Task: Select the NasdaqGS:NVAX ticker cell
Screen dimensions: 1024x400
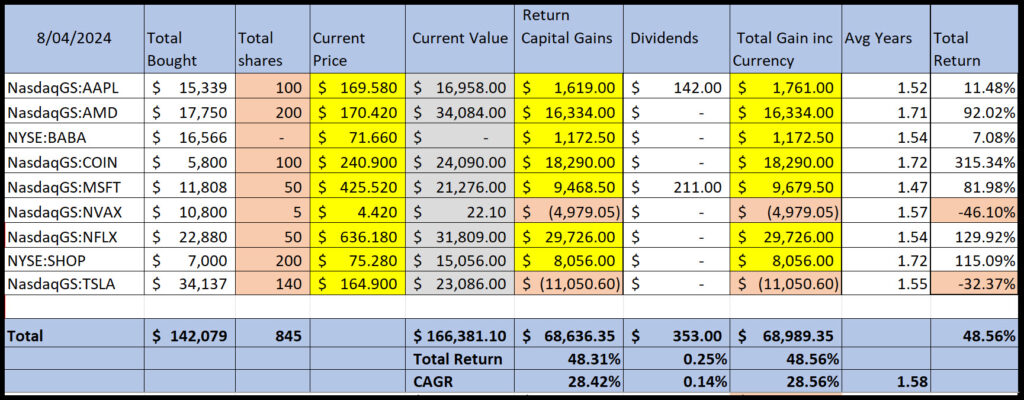Action: click(74, 212)
